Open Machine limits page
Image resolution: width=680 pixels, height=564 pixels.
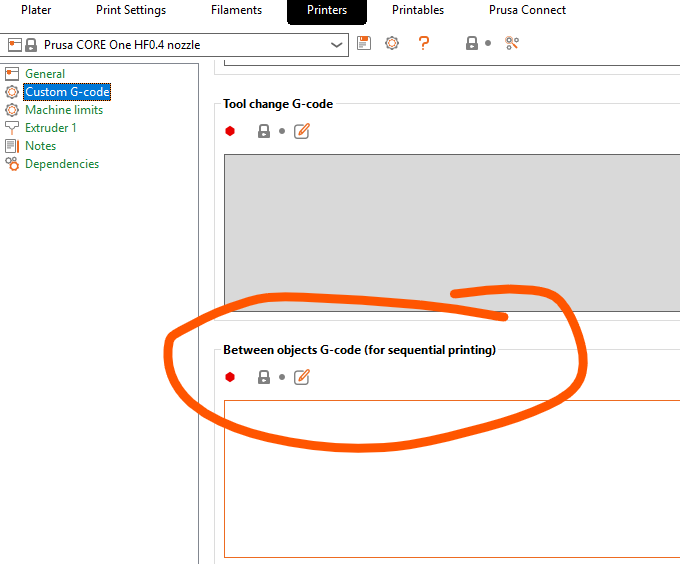click(x=64, y=110)
